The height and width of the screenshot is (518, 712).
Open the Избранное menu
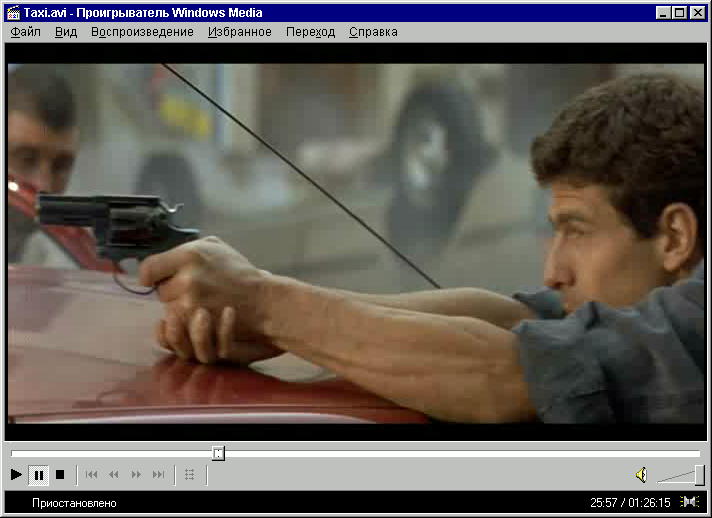click(x=240, y=32)
